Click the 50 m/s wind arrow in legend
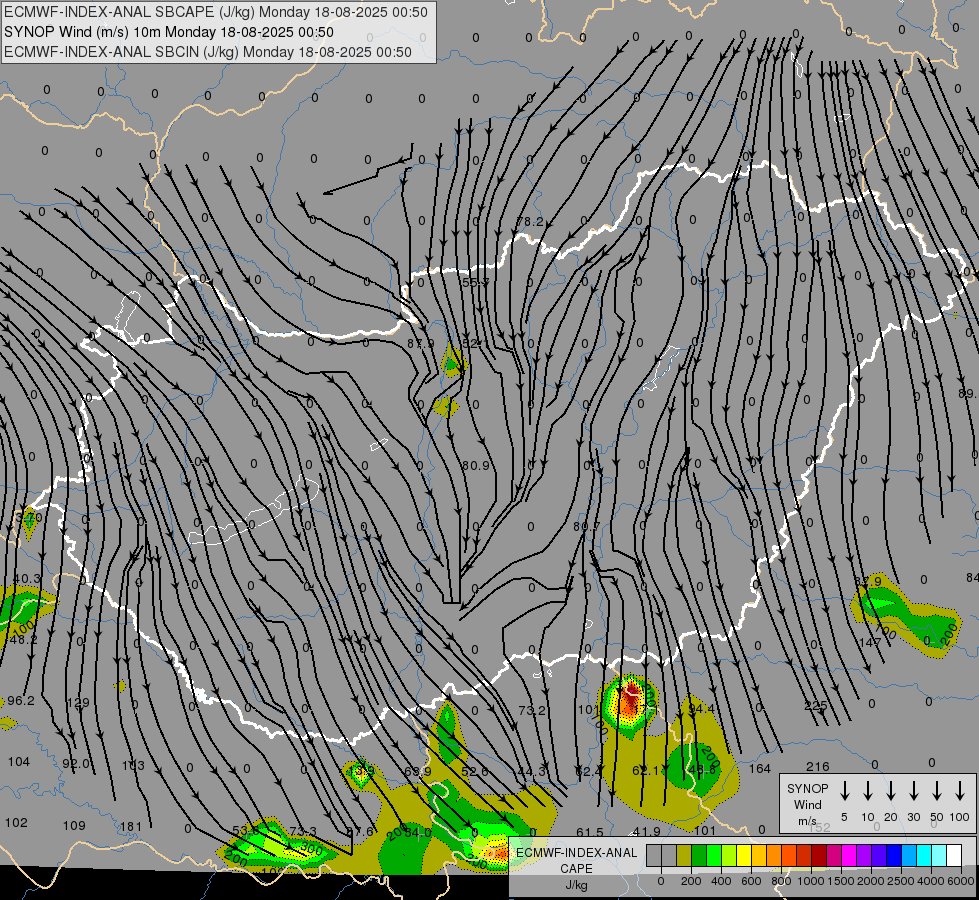Screen dimensions: 979x900 [937, 791]
